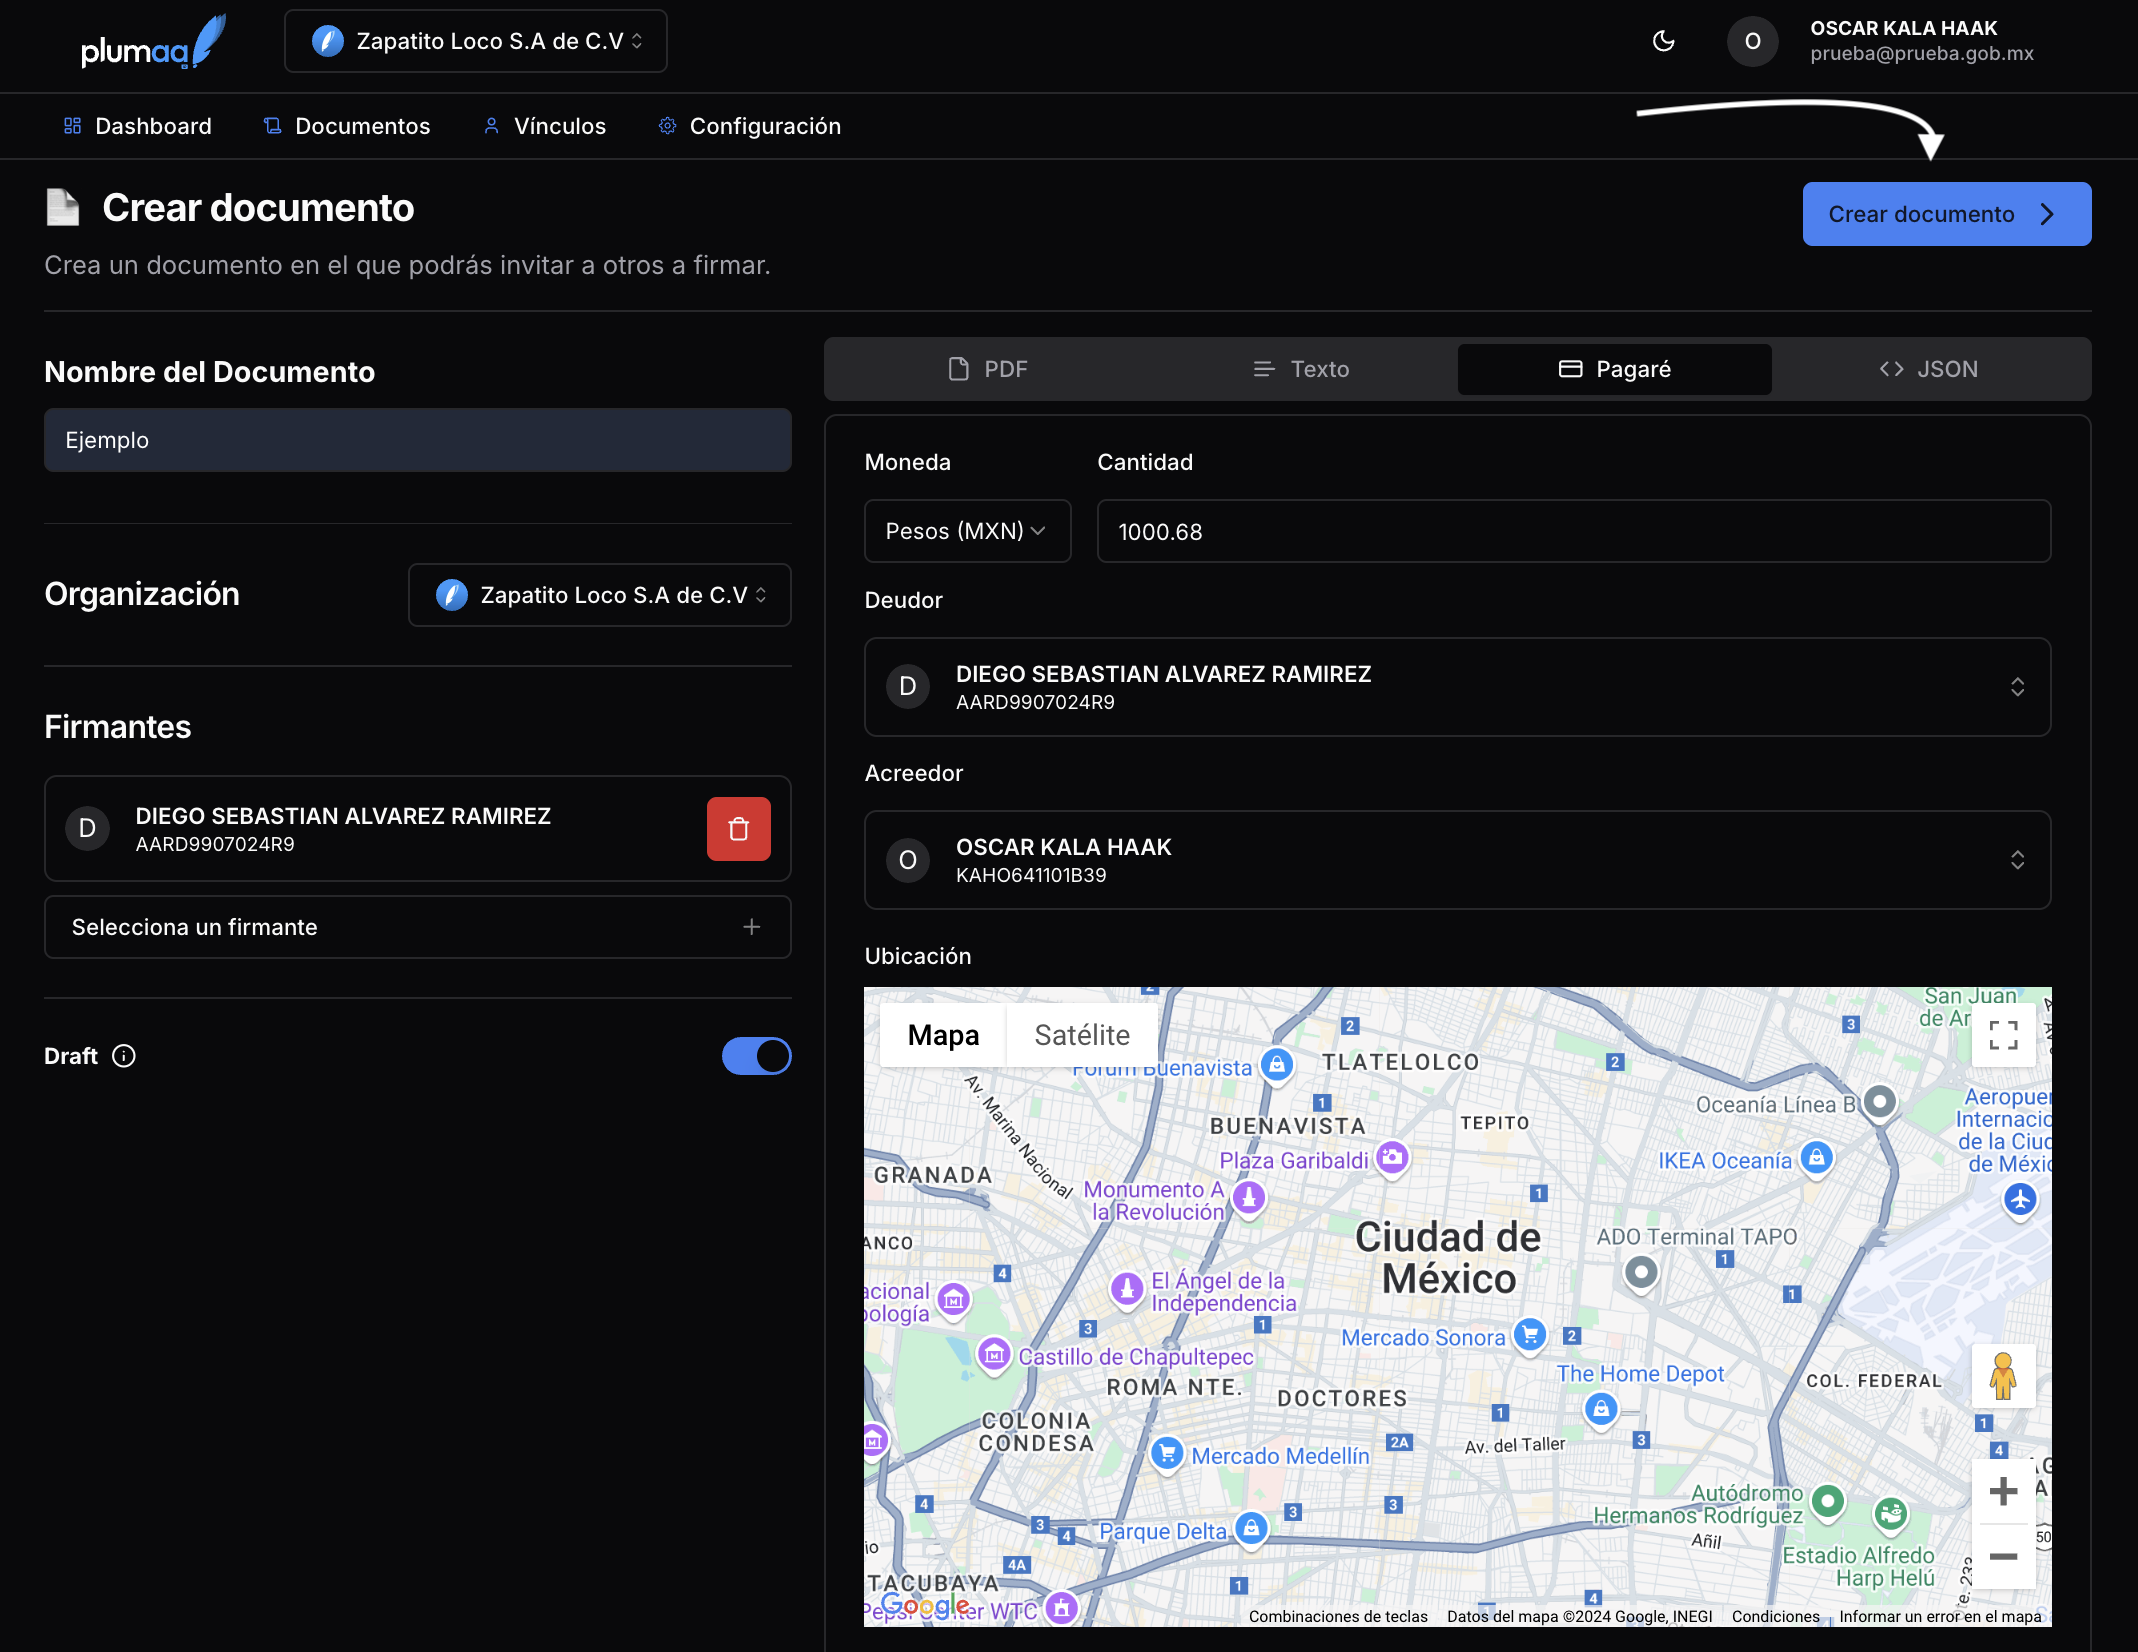Click the user avatar circle O in the header
The width and height of the screenshot is (2138, 1652).
[x=1752, y=41]
